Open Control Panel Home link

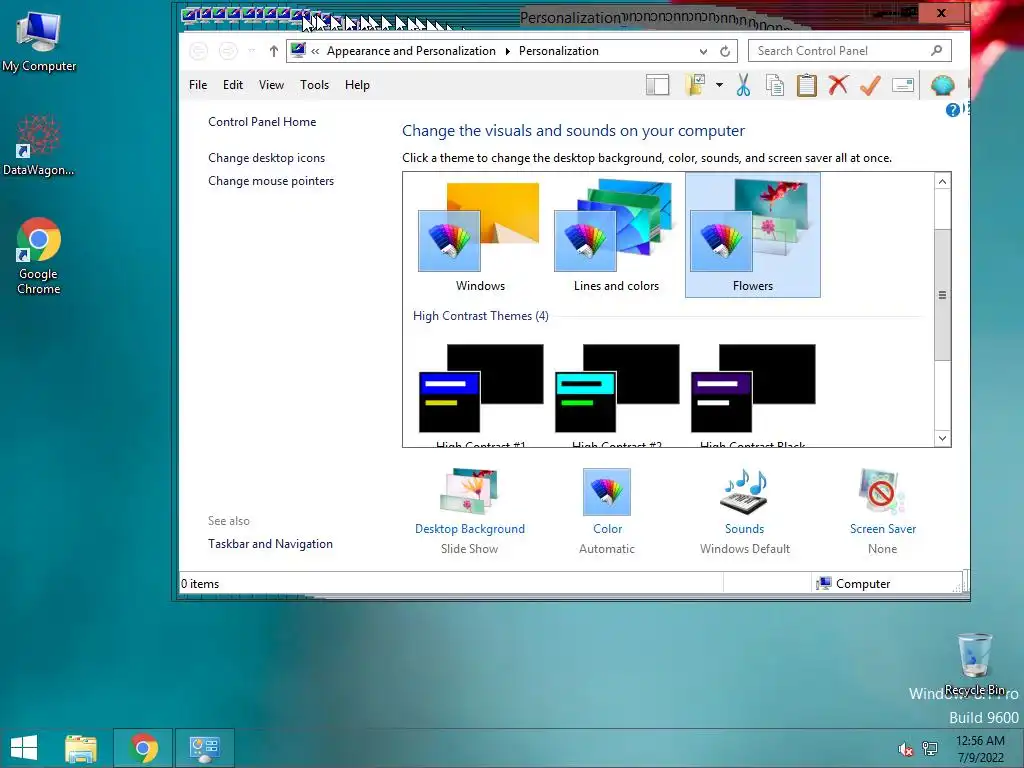pos(262,121)
